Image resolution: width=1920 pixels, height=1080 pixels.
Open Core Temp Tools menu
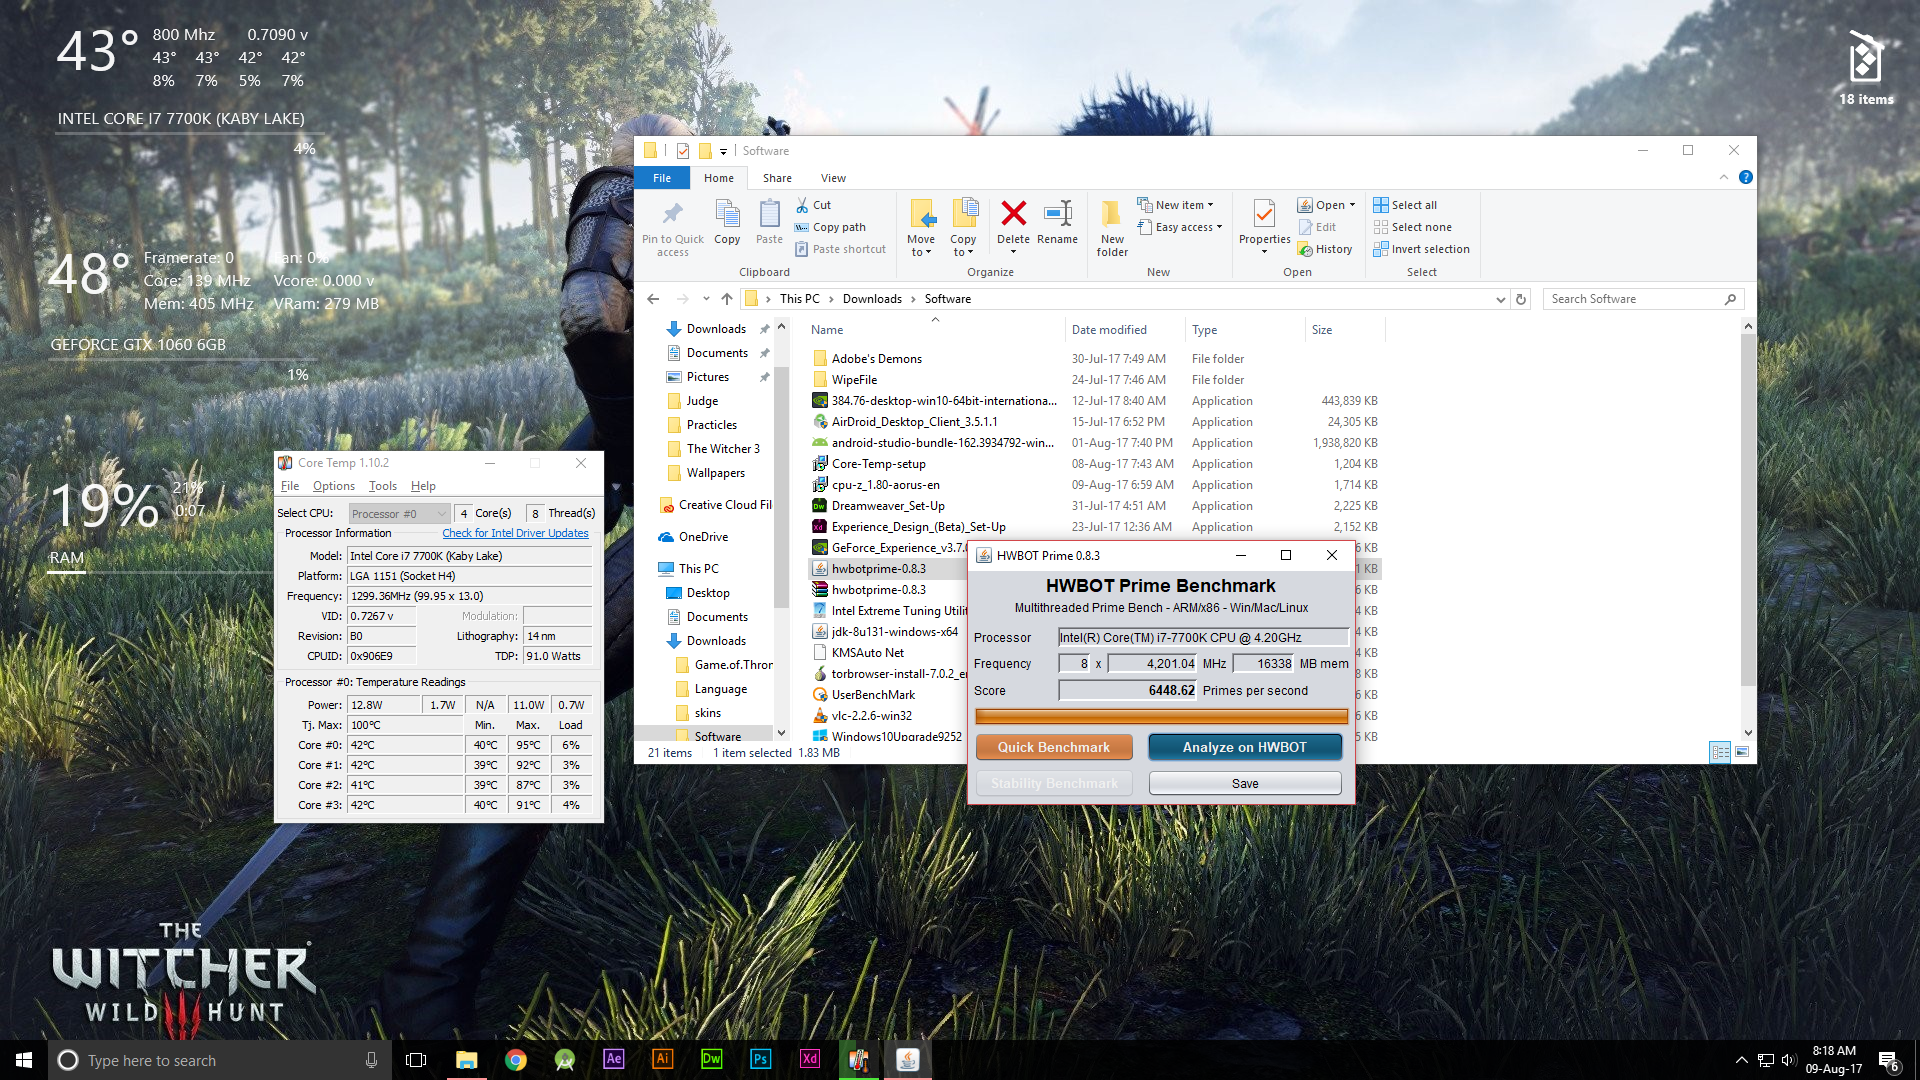(382, 486)
